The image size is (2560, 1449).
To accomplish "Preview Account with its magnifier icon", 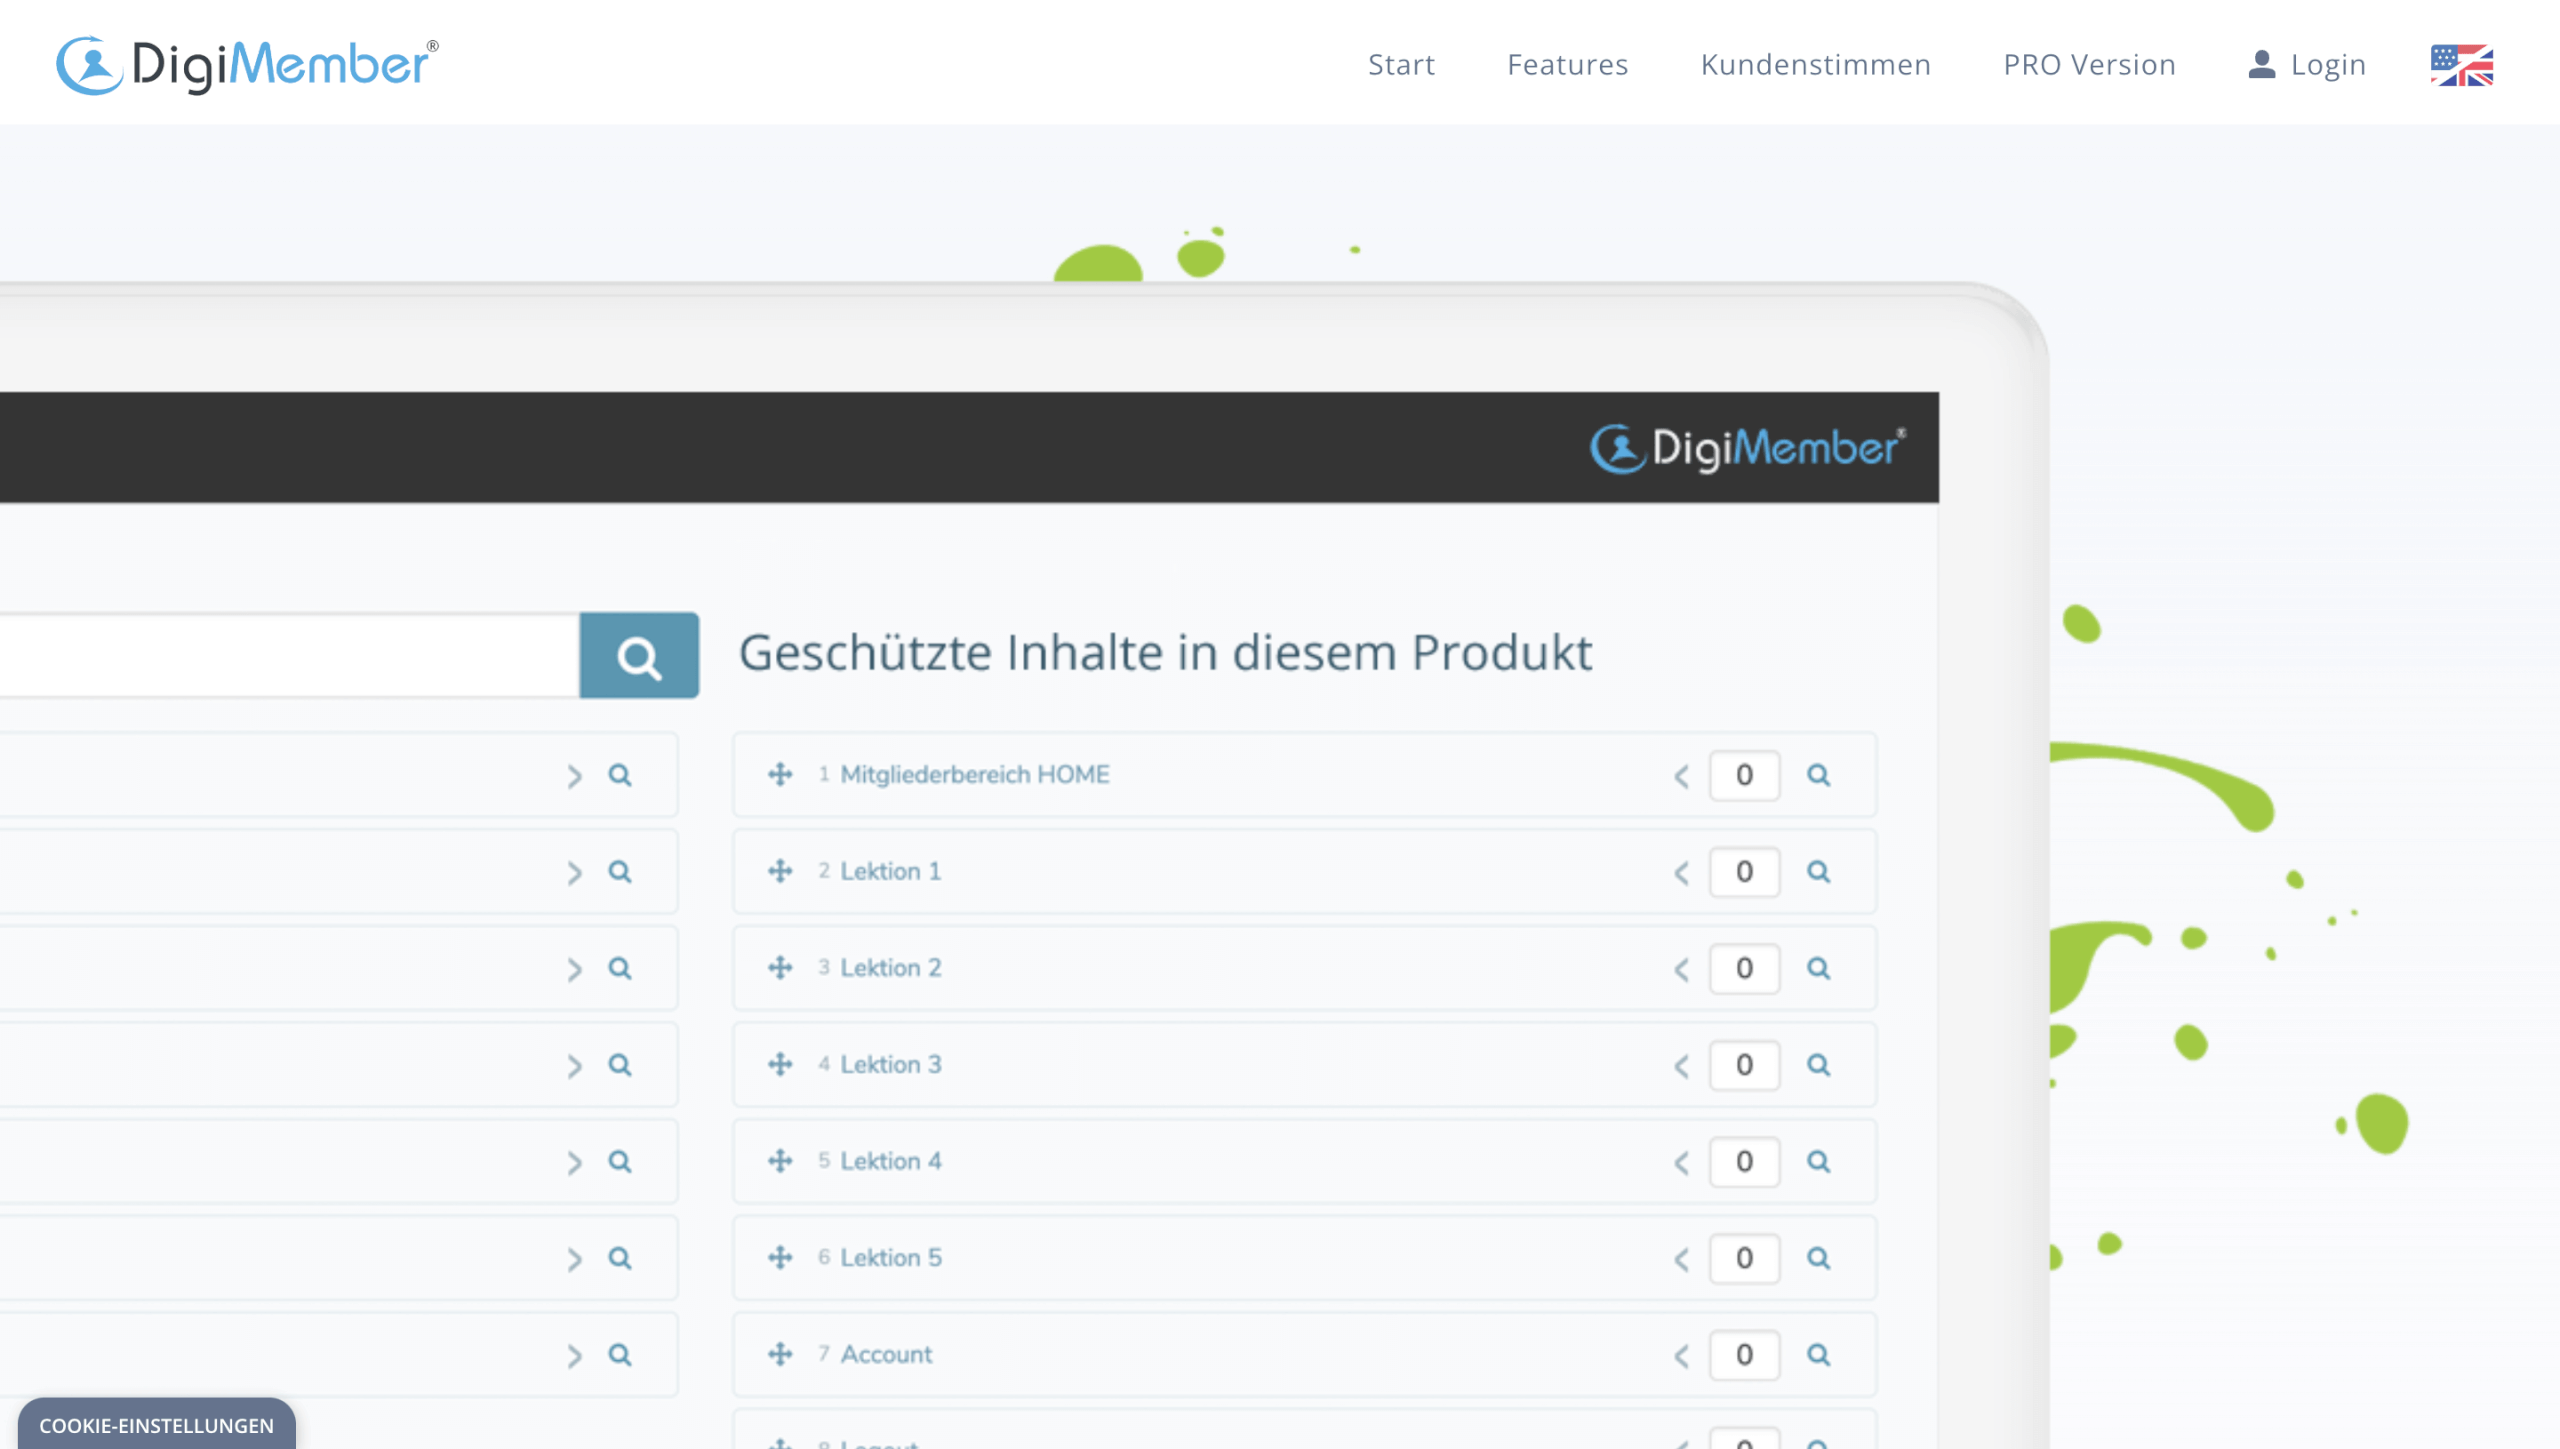I will pos(1818,1356).
